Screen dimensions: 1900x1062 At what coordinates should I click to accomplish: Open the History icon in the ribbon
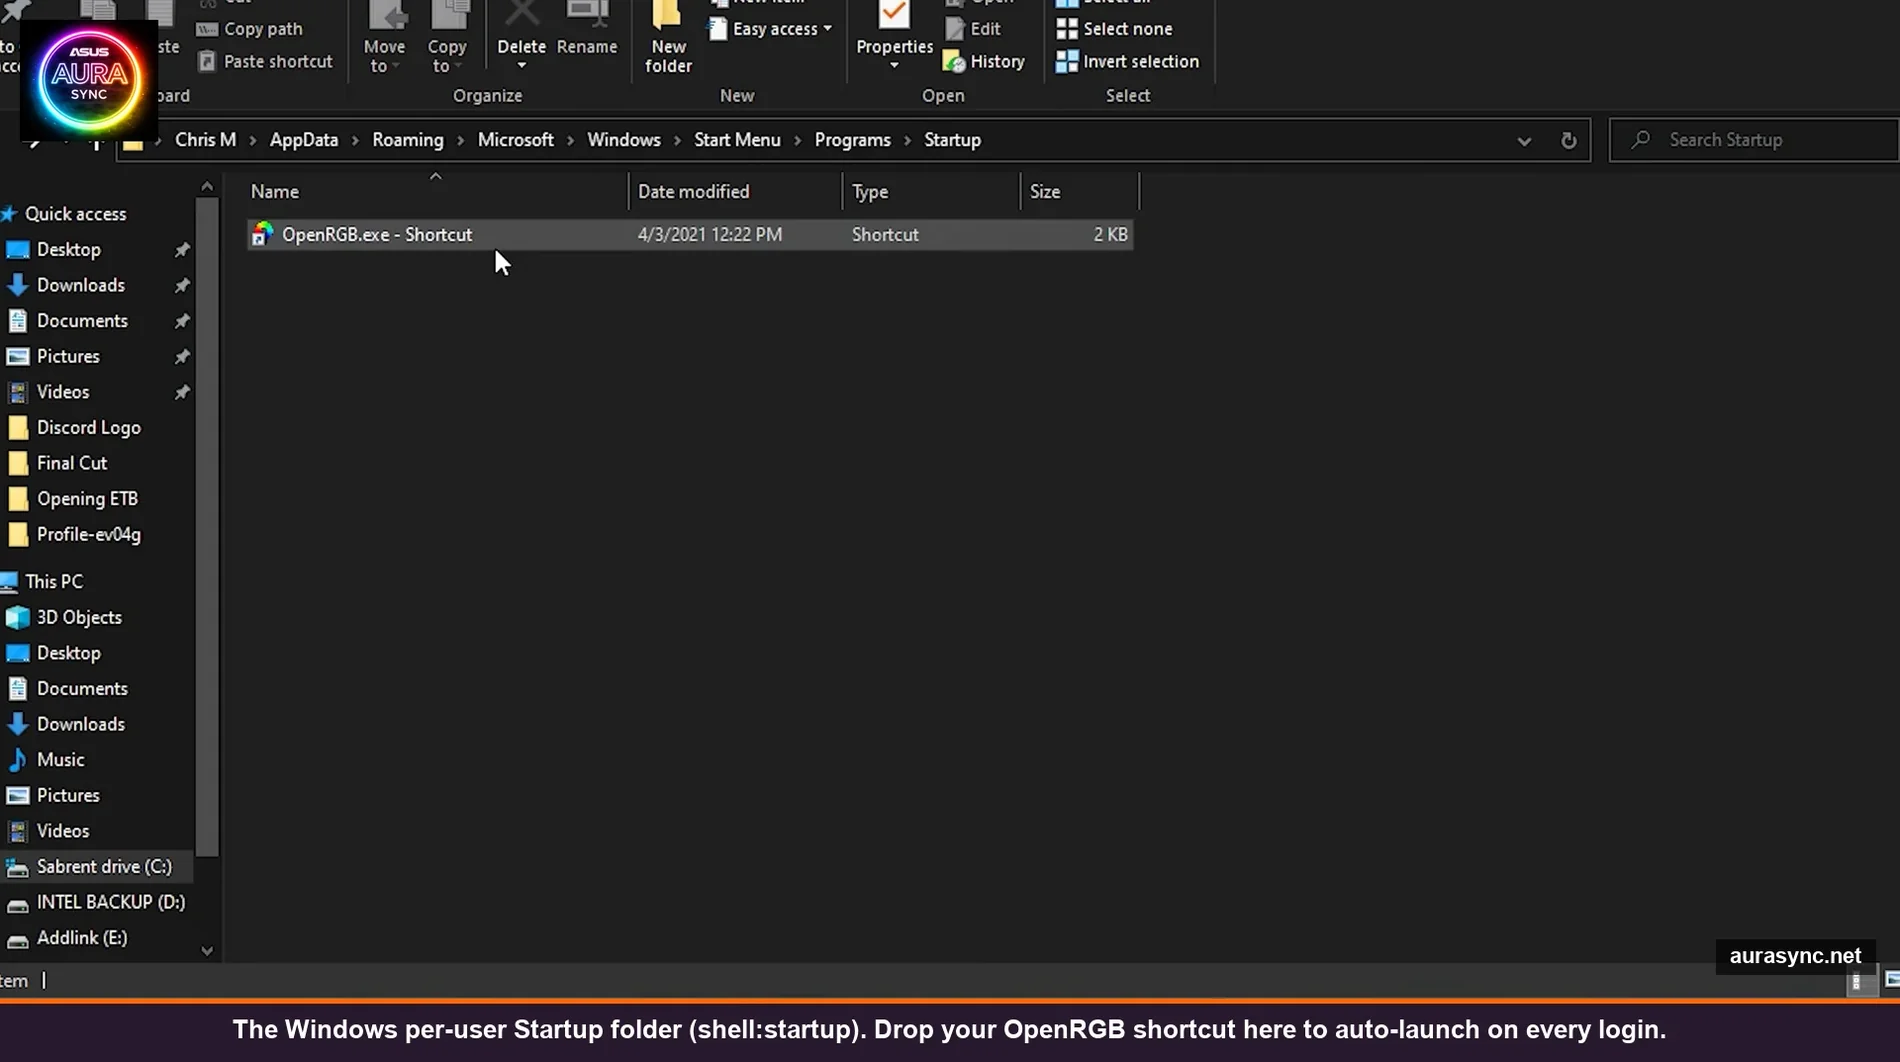pos(984,61)
